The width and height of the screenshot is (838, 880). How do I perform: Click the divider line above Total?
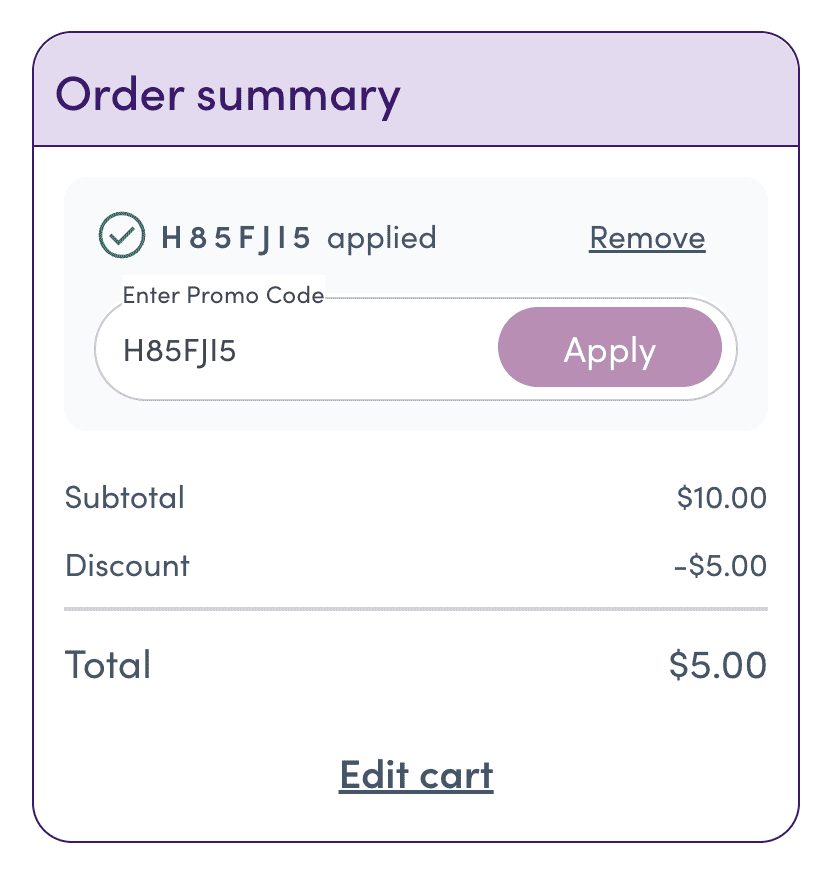click(416, 607)
